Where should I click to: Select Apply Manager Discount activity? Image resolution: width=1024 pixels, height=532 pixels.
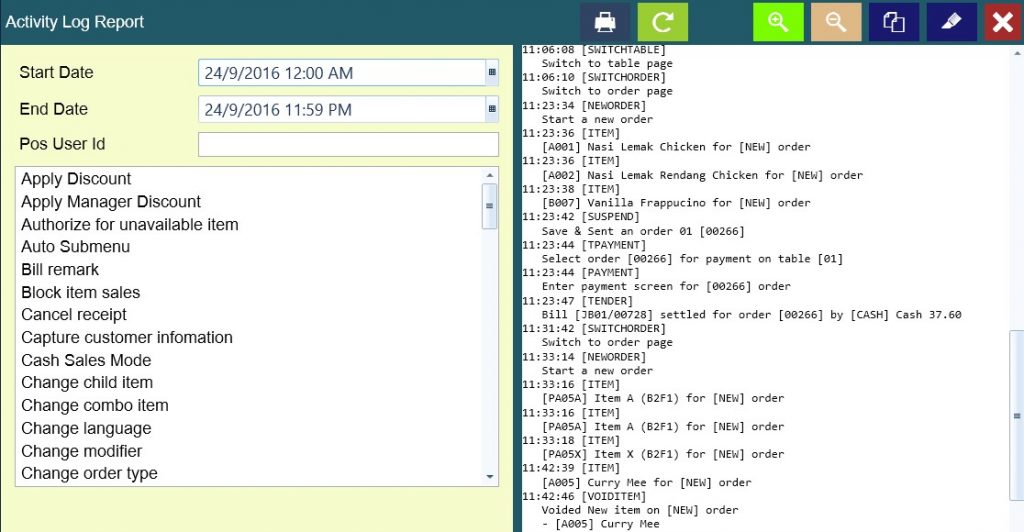pos(111,202)
